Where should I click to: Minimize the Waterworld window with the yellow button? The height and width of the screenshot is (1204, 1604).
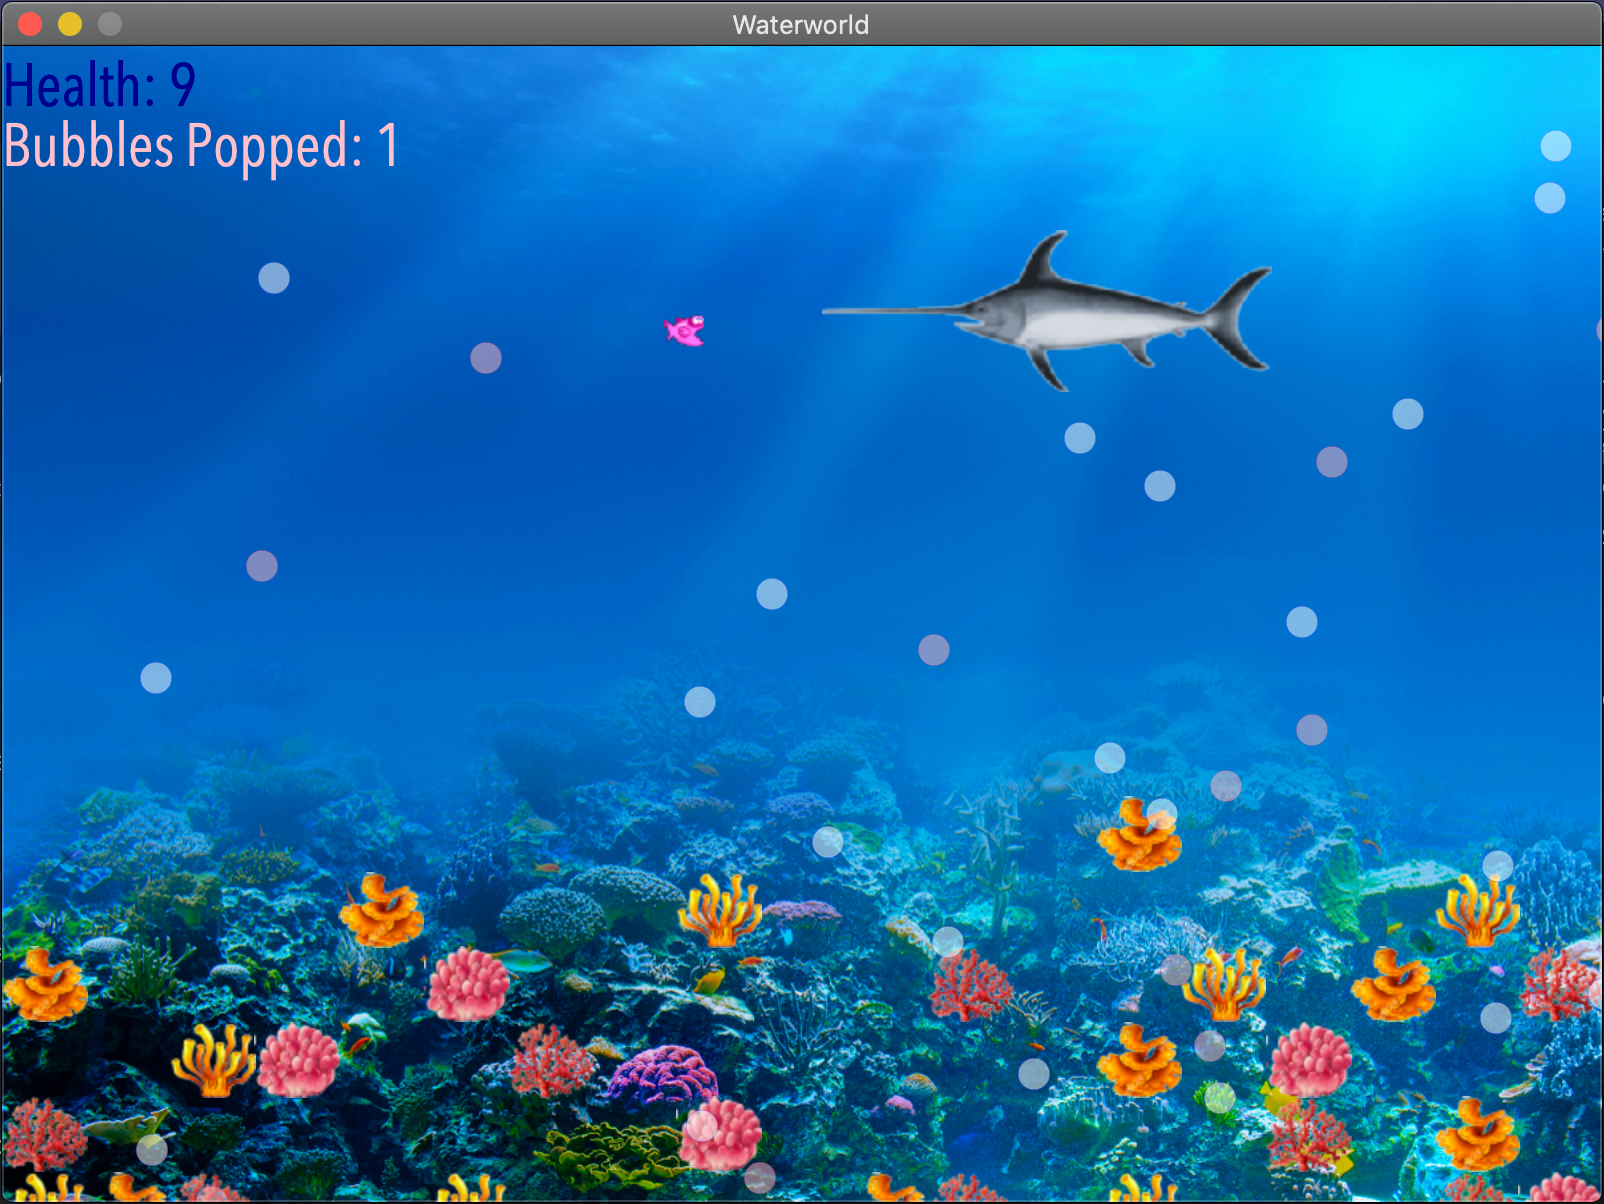(70, 24)
